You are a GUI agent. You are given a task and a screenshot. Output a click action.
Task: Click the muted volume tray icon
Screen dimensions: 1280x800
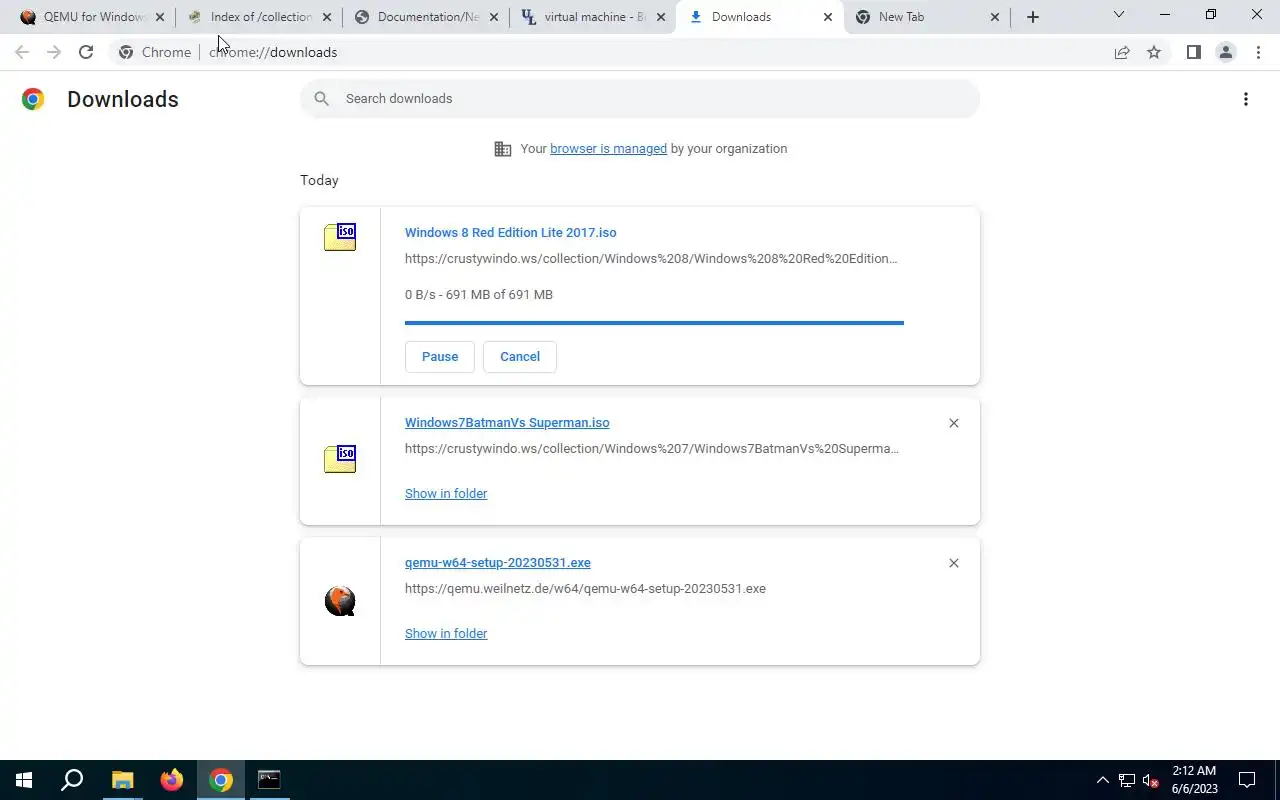[x=1150, y=780]
